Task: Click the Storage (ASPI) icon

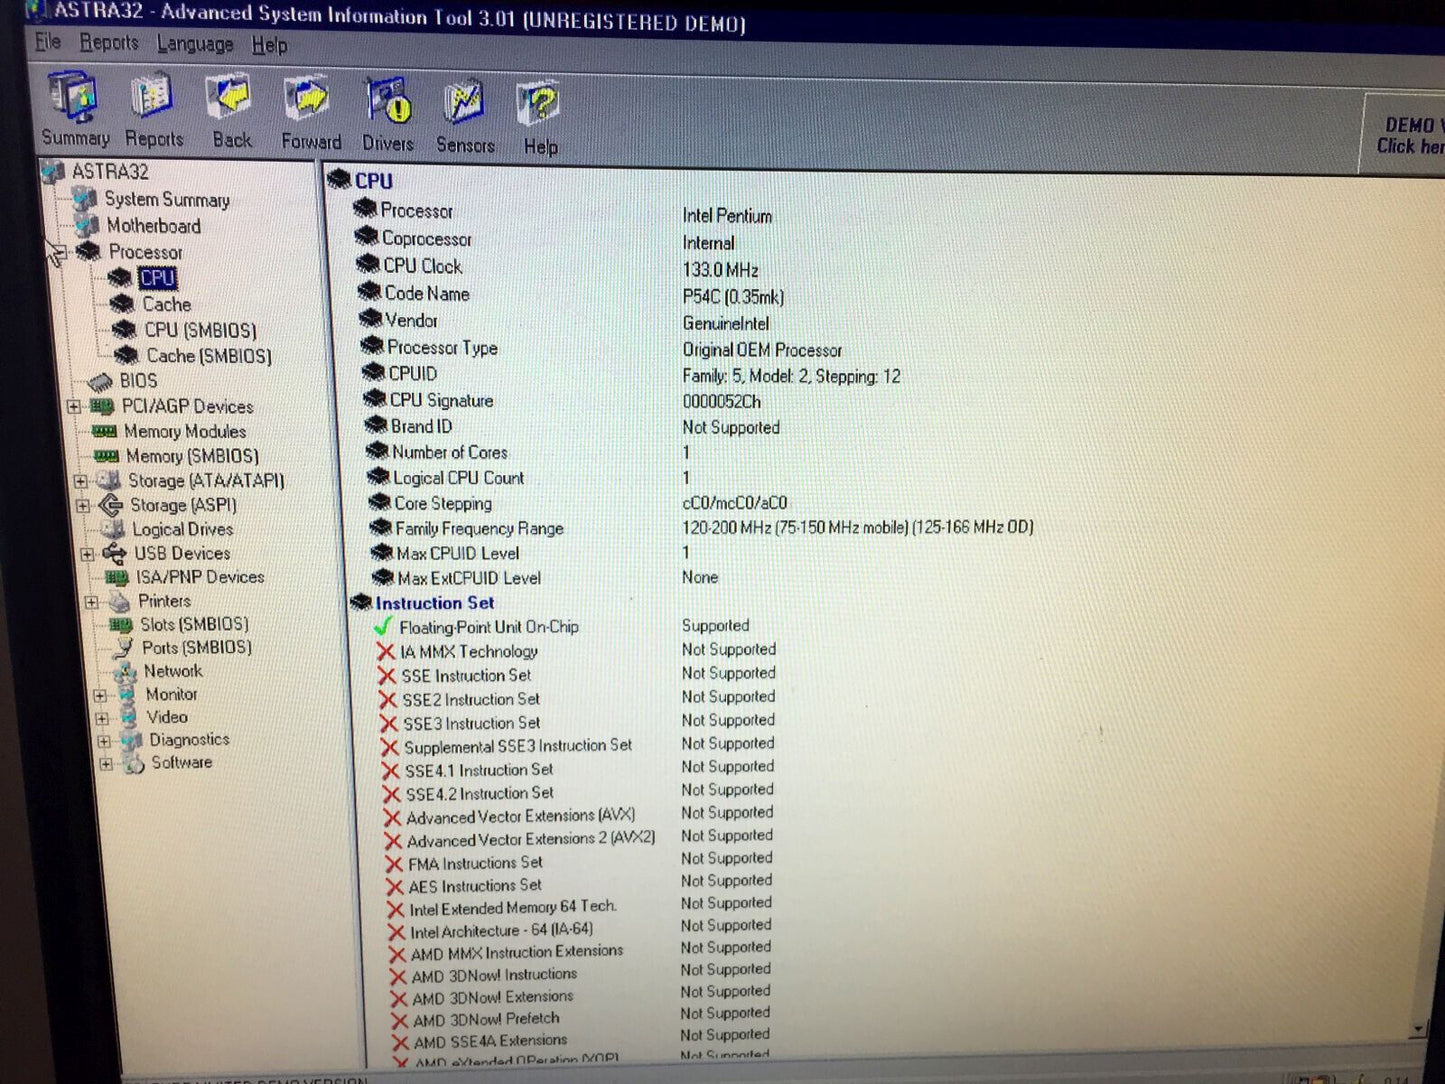Action: pos(111,505)
